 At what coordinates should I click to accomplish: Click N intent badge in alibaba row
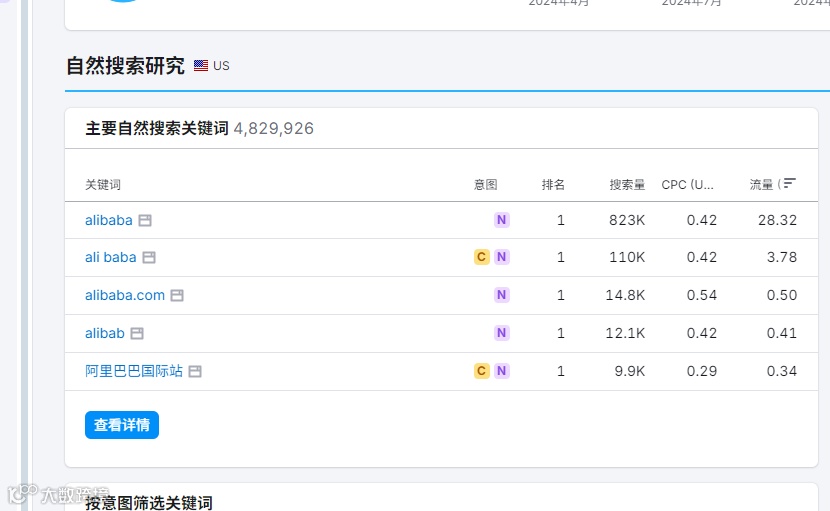click(501, 220)
